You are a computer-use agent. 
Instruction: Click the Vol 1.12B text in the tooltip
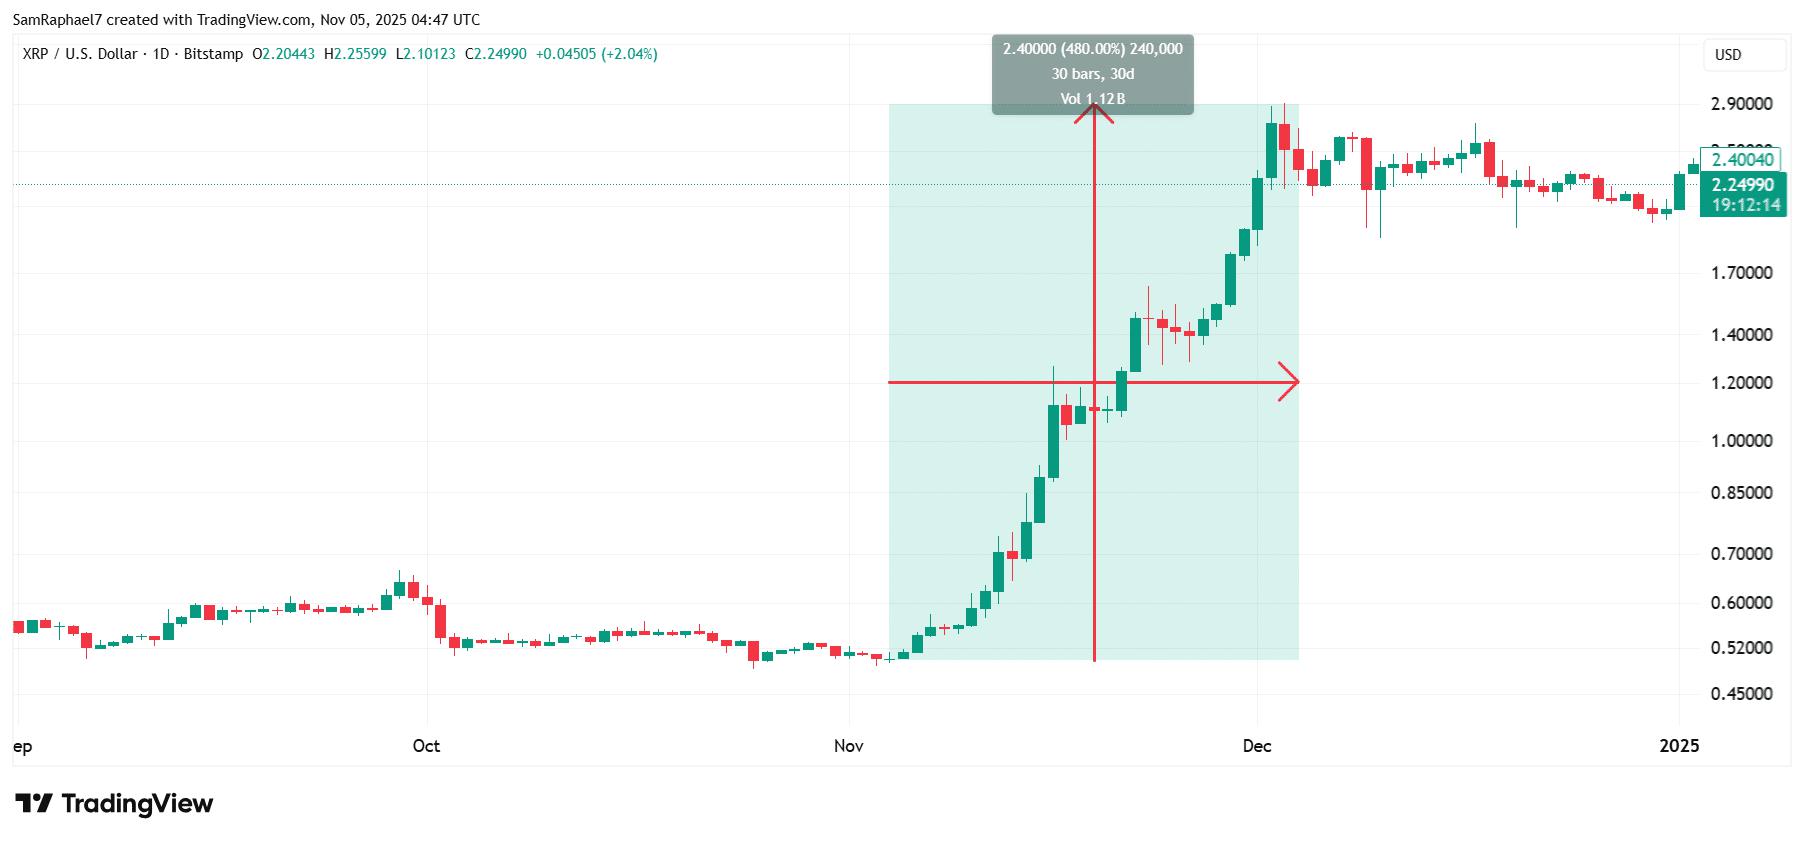pyautogui.click(x=1092, y=99)
